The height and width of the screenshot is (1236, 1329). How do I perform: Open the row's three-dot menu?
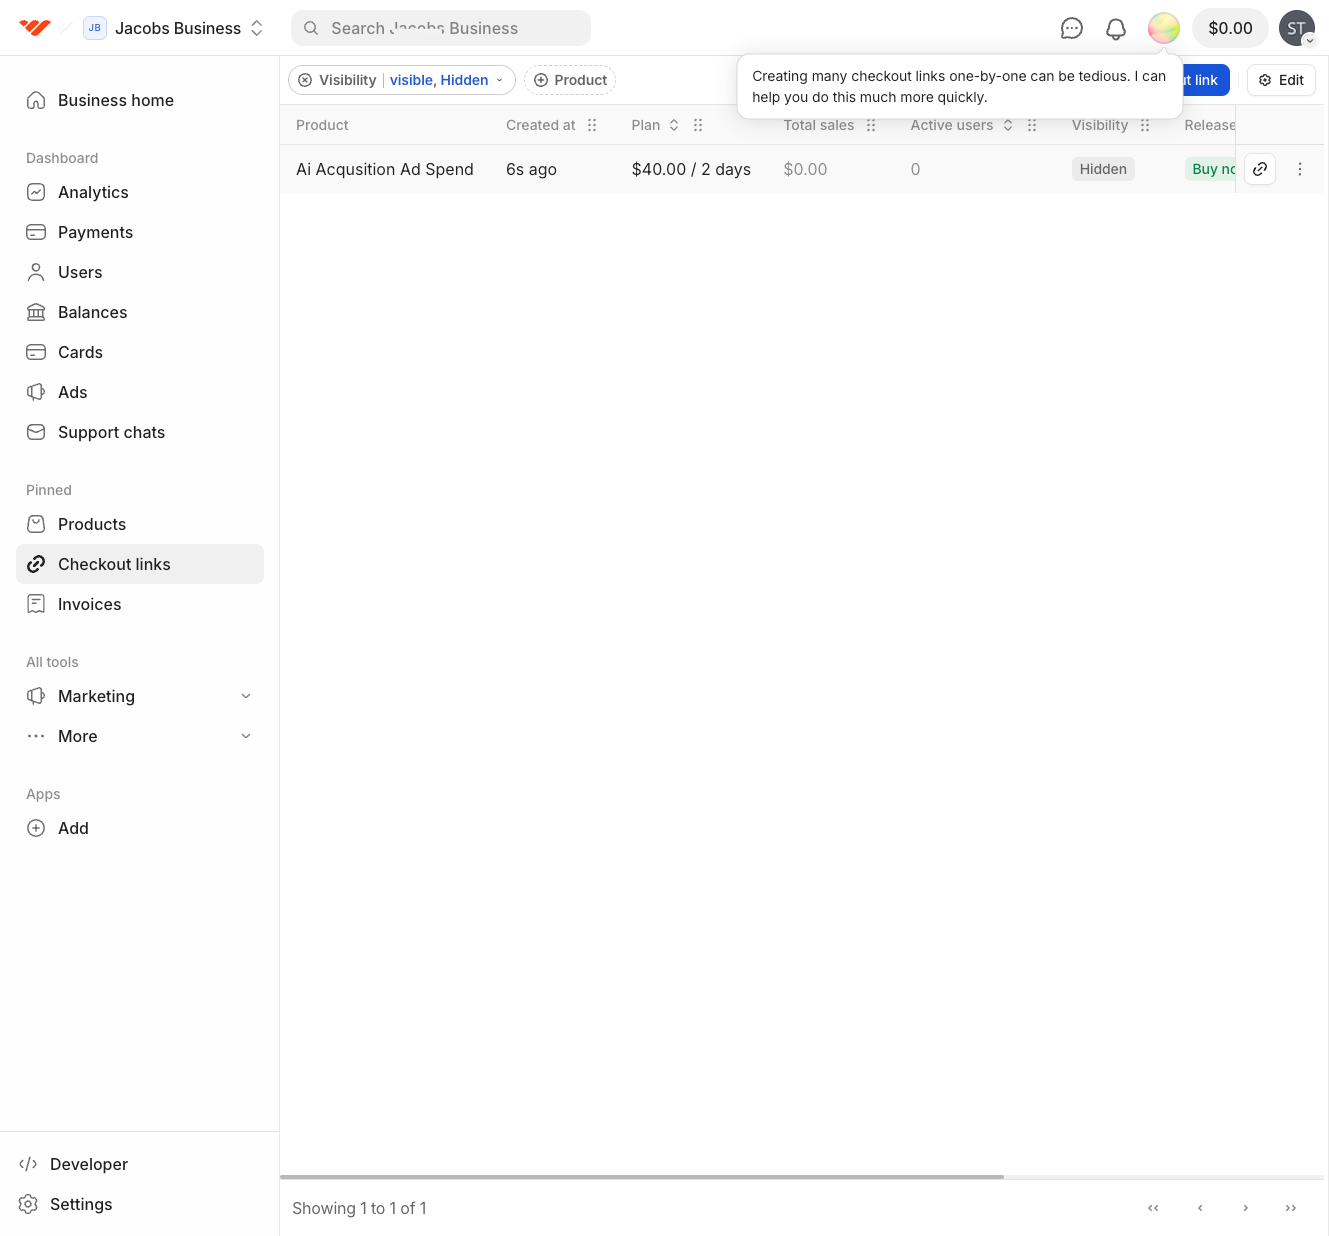point(1300,169)
